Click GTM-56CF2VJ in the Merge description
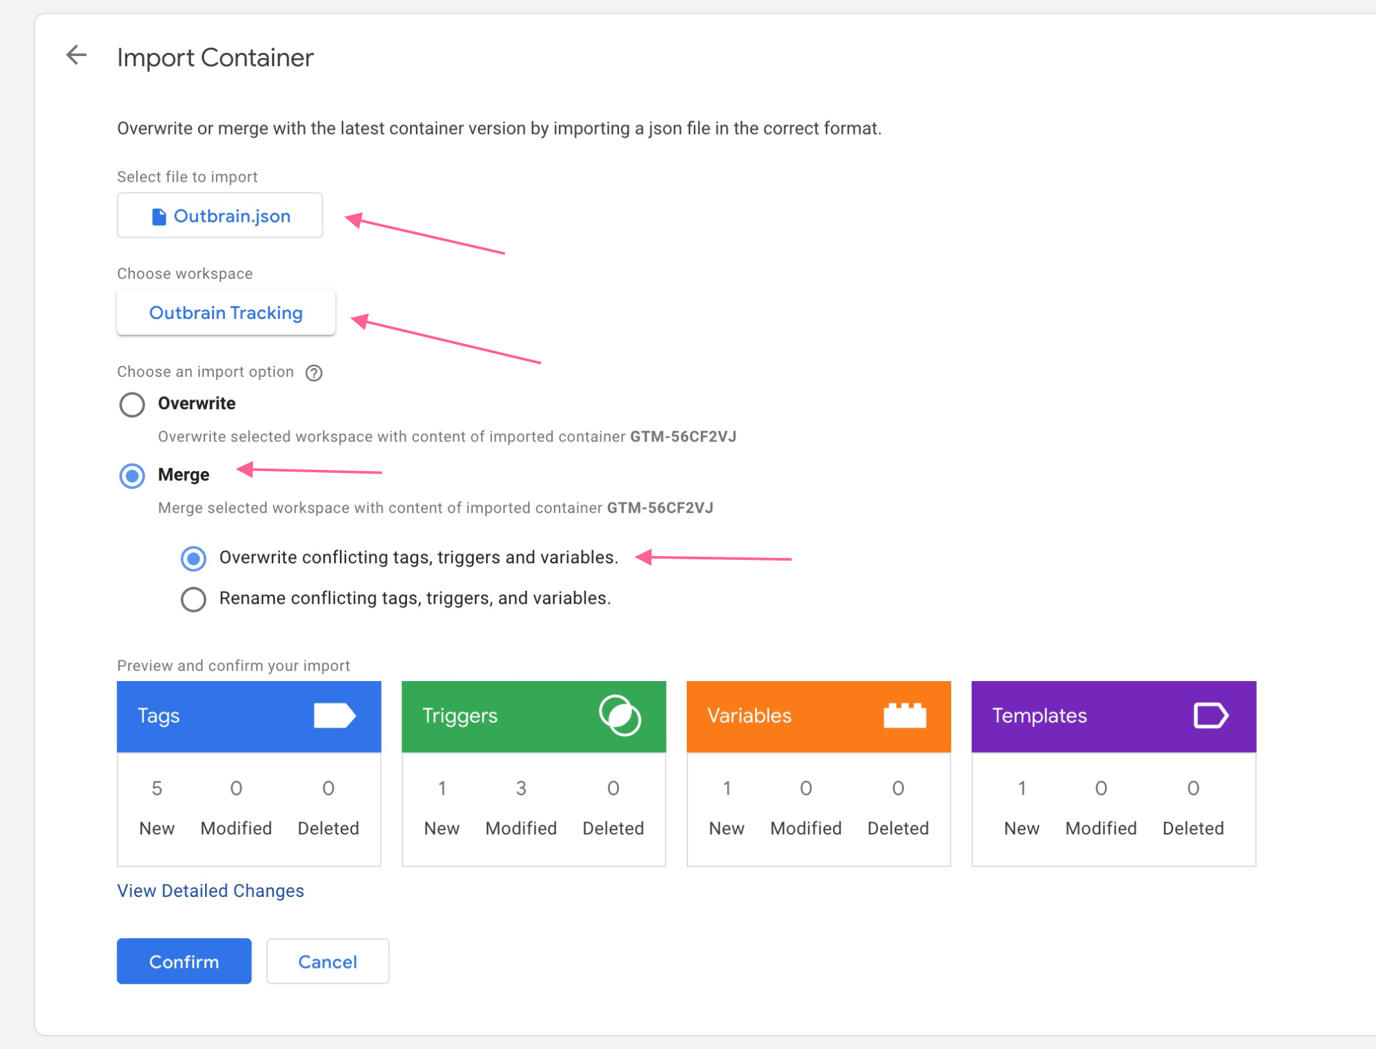Screen dimensions: 1376x1049 pos(660,508)
